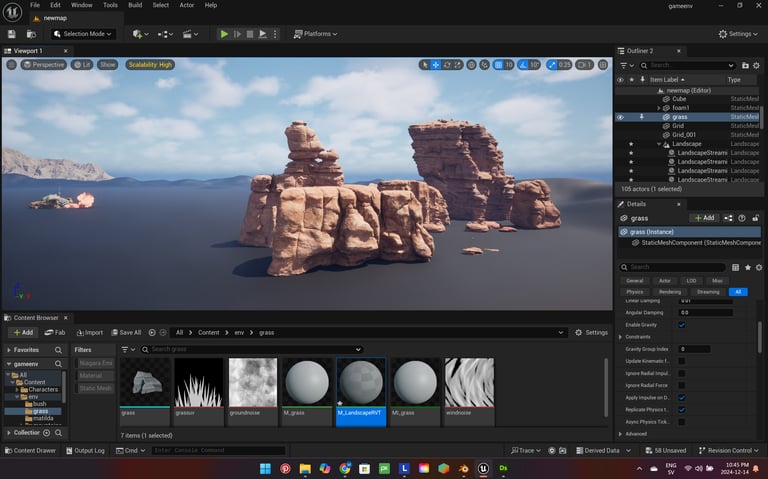Toggle grid snapping icon in viewport toolbar
The width and height of the screenshot is (768, 479).
pos(498,65)
